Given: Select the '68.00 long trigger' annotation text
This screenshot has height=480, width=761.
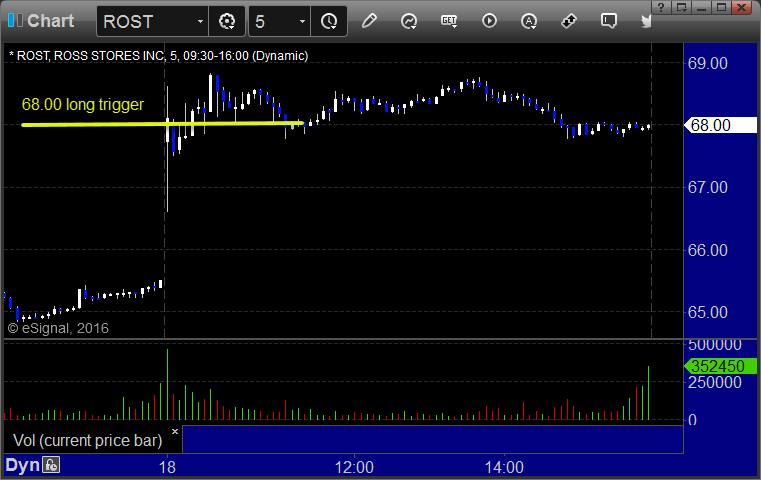Looking at the screenshot, I should pyautogui.click(x=83, y=104).
